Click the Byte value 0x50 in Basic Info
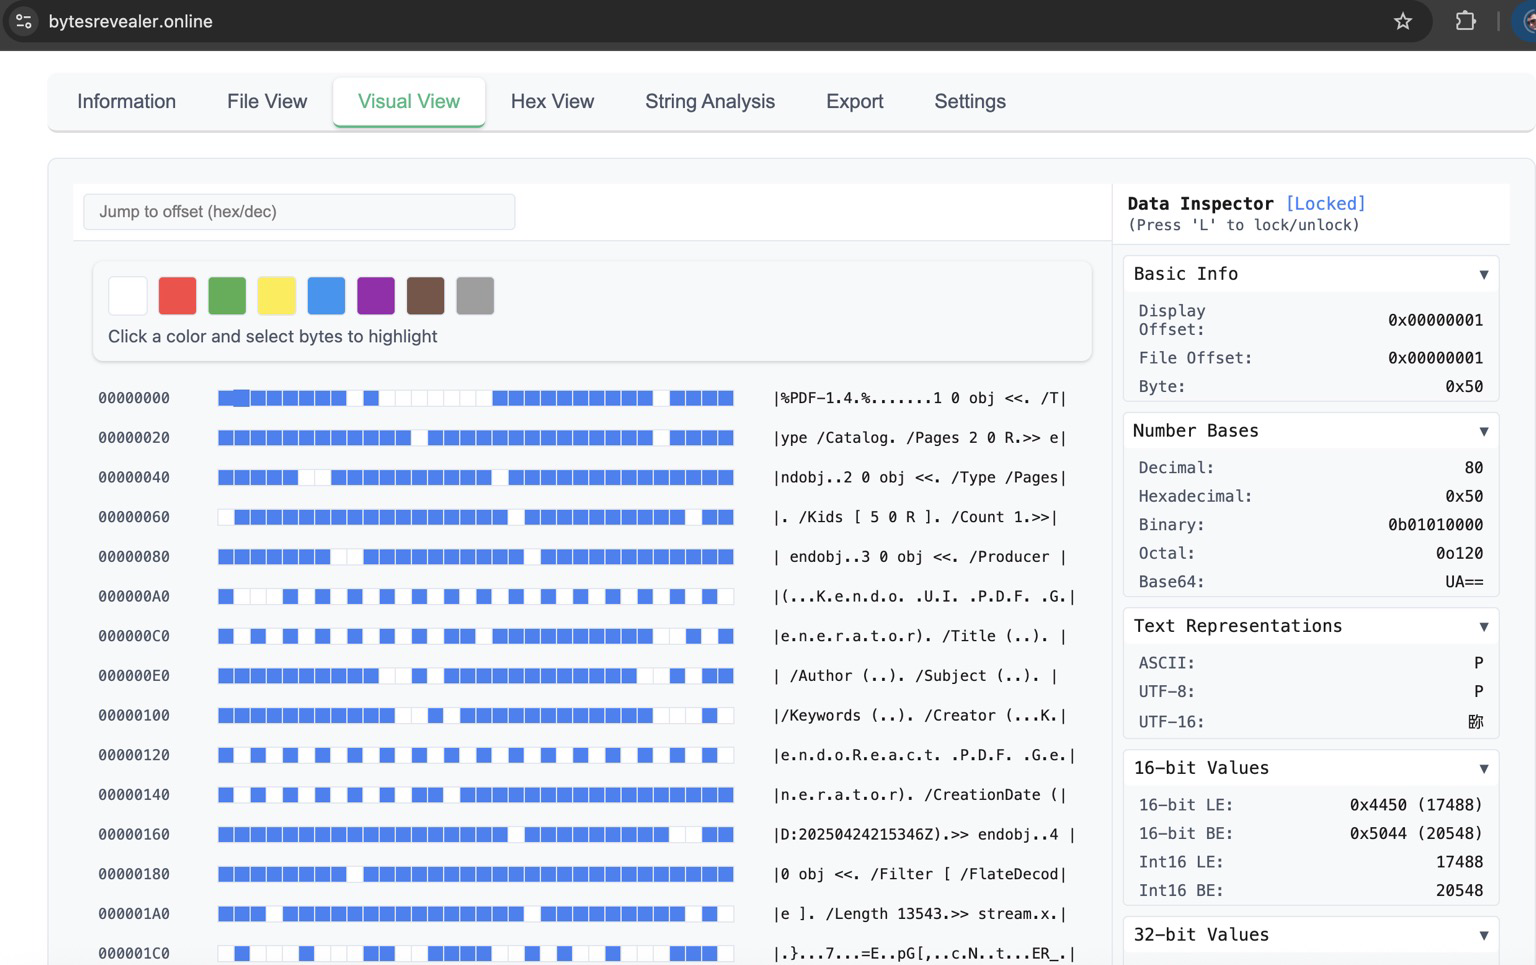The height and width of the screenshot is (965, 1536). (x=1464, y=387)
